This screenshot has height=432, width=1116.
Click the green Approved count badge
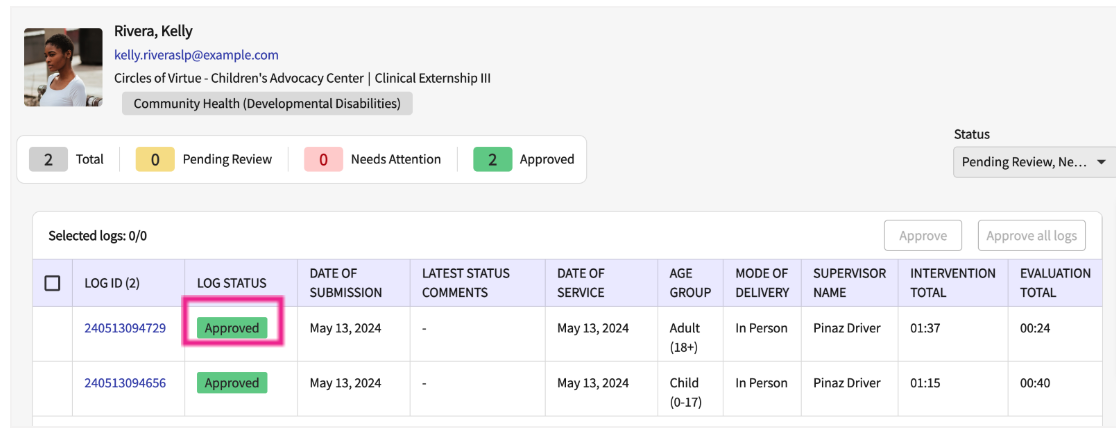click(x=493, y=159)
